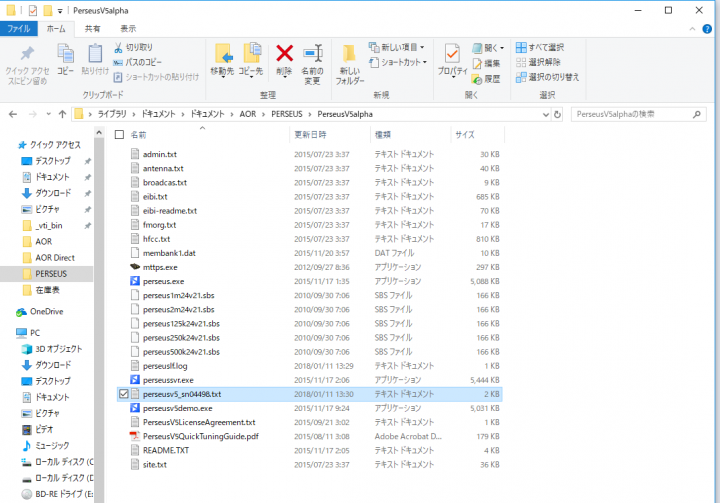720x503 pixels.
Task: Click the help question mark icon
Action: pos(707,29)
